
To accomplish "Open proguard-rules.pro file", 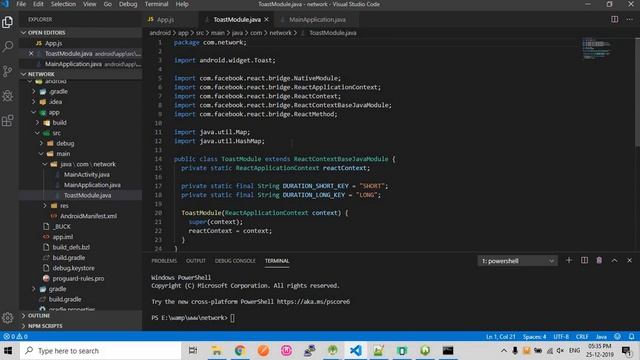I will tap(78, 278).
